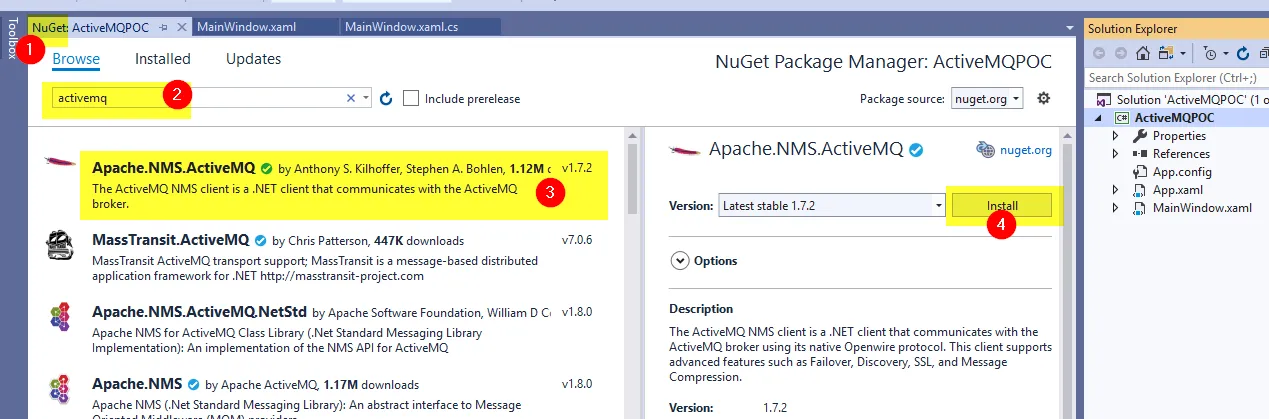Click the Collapse All icon in Solution Explorer

coord(1263,53)
